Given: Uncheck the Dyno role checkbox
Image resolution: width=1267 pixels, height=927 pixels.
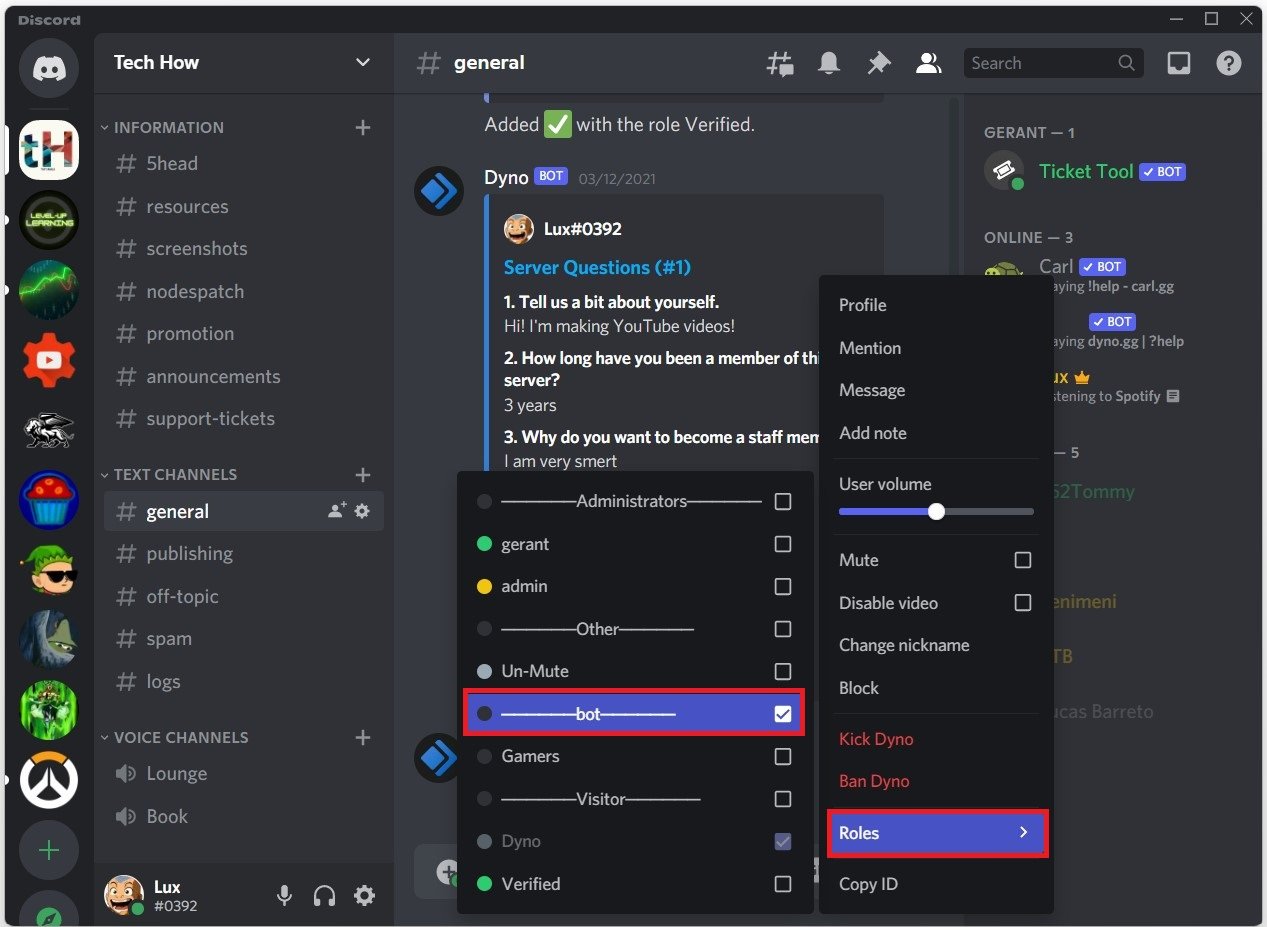Looking at the screenshot, I should click(783, 841).
